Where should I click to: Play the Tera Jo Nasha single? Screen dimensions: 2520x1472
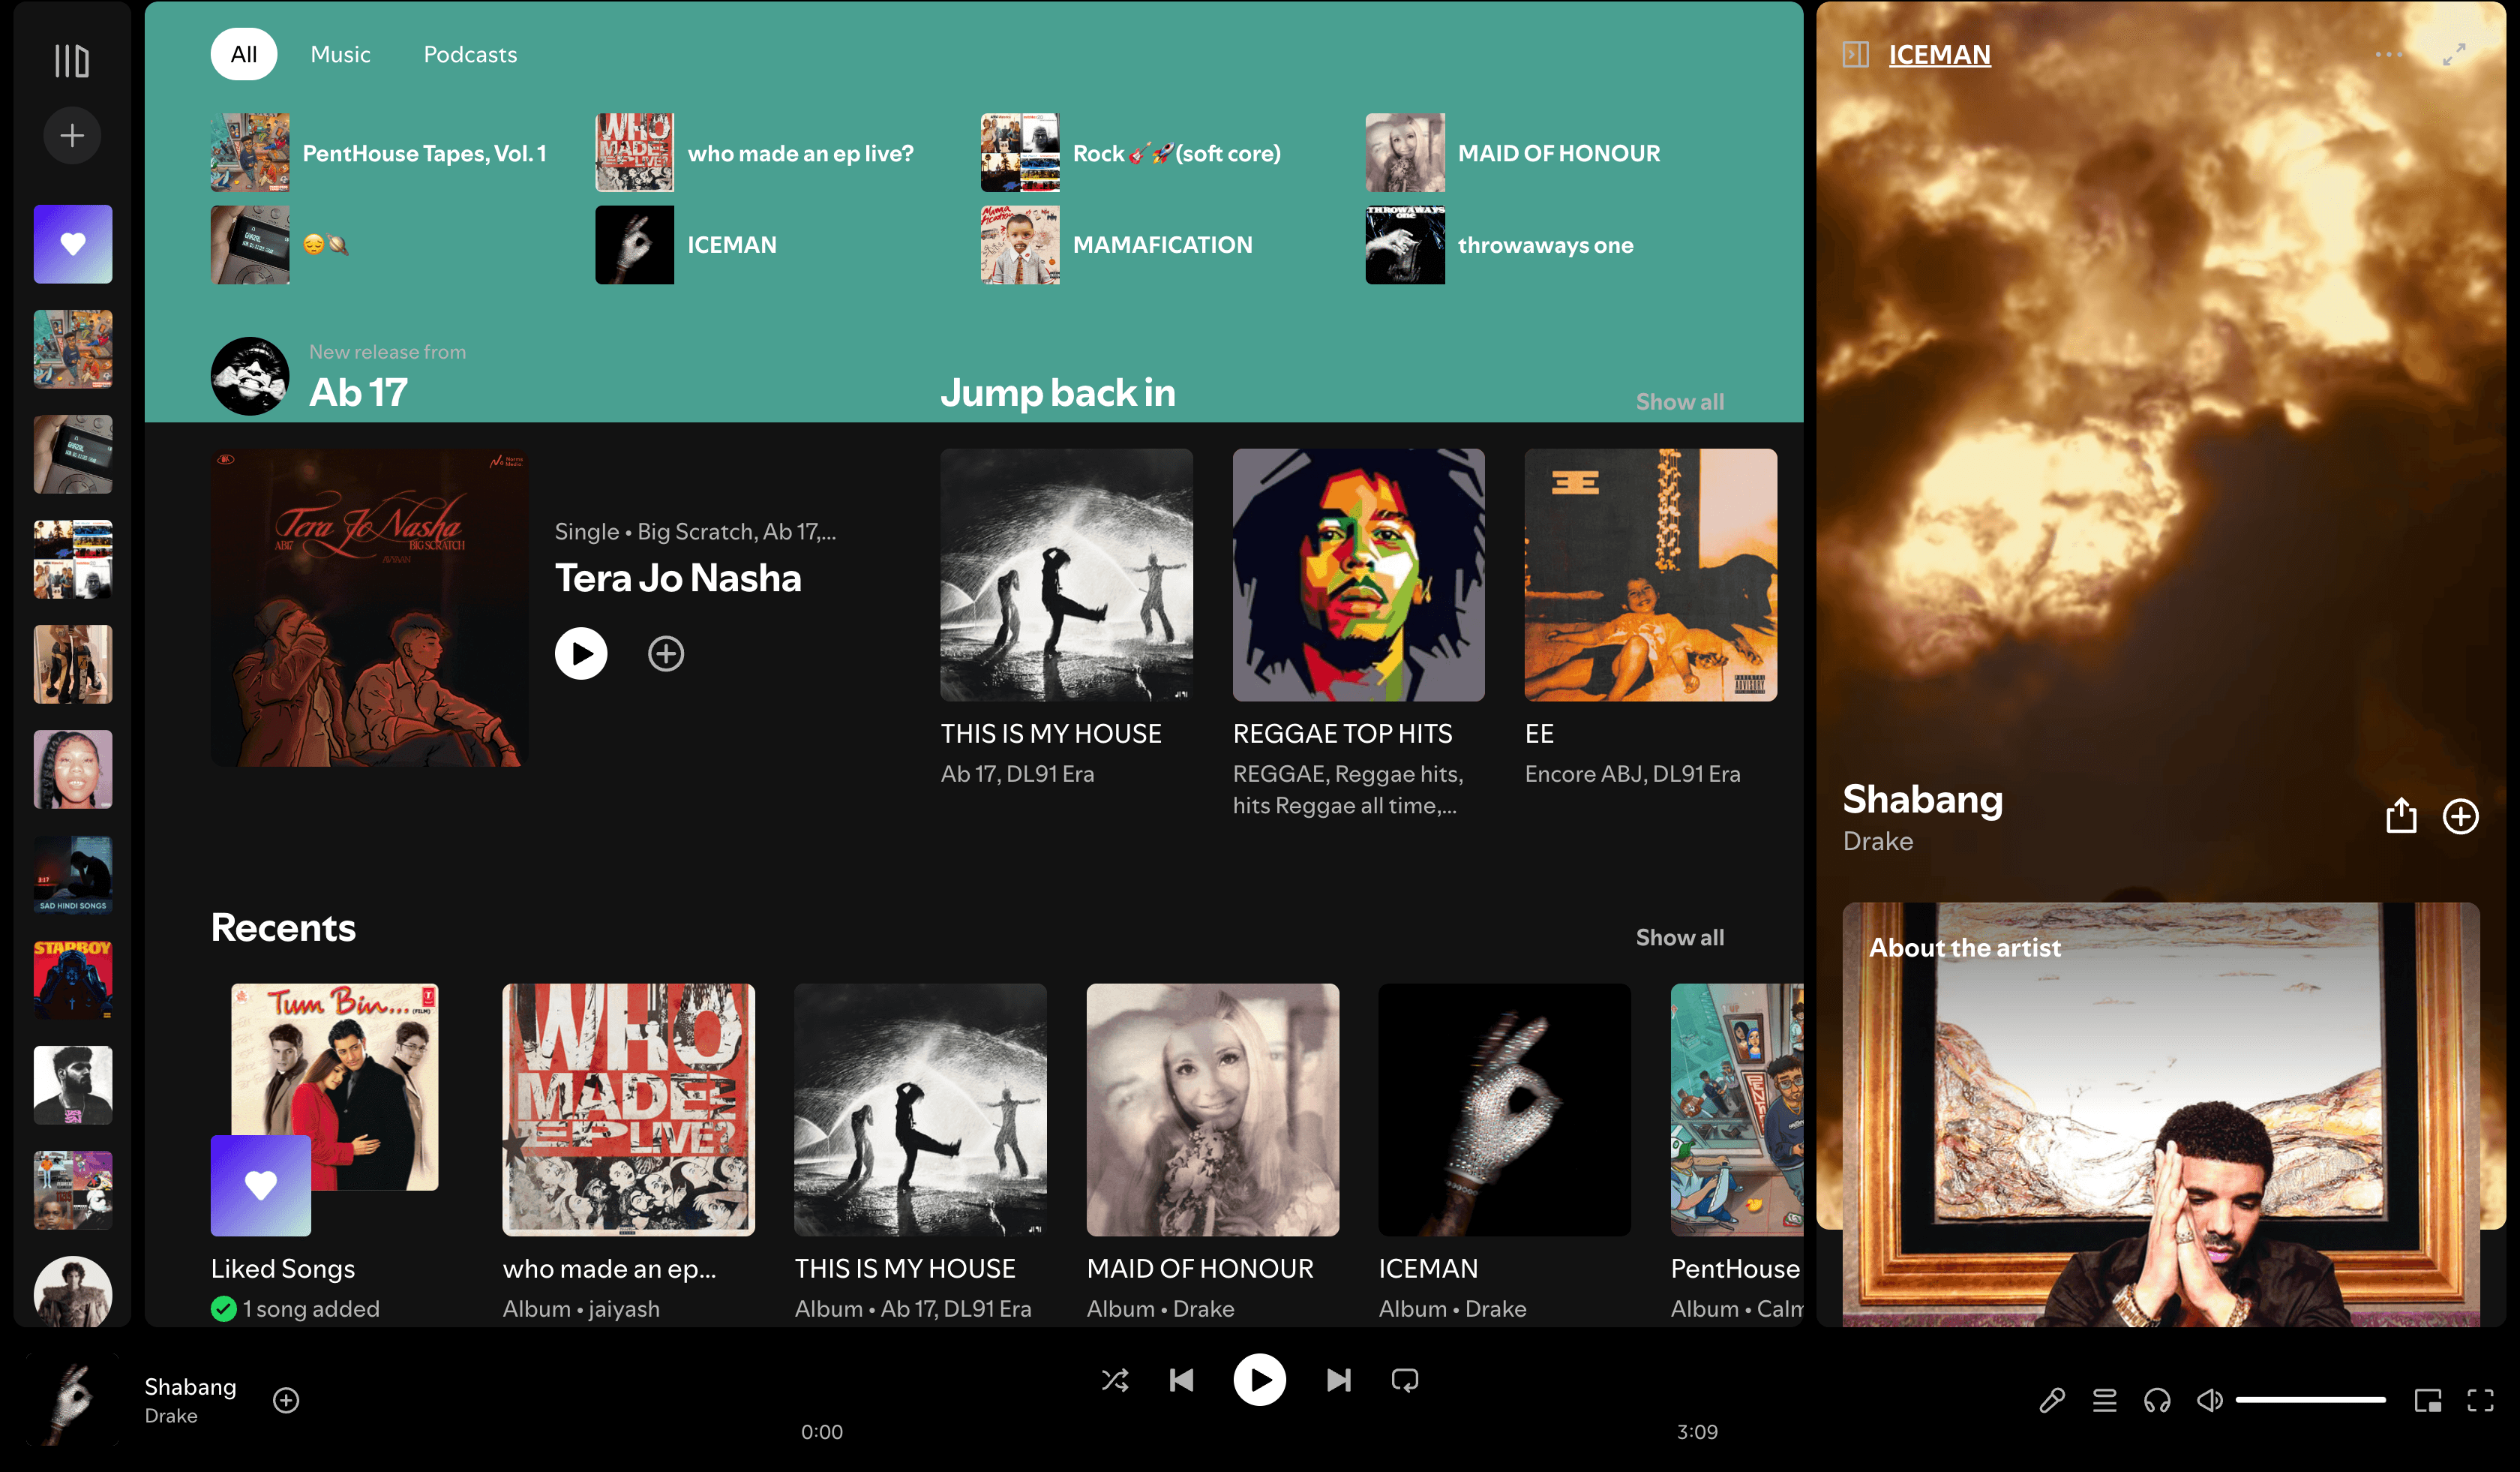coord(581,653)
